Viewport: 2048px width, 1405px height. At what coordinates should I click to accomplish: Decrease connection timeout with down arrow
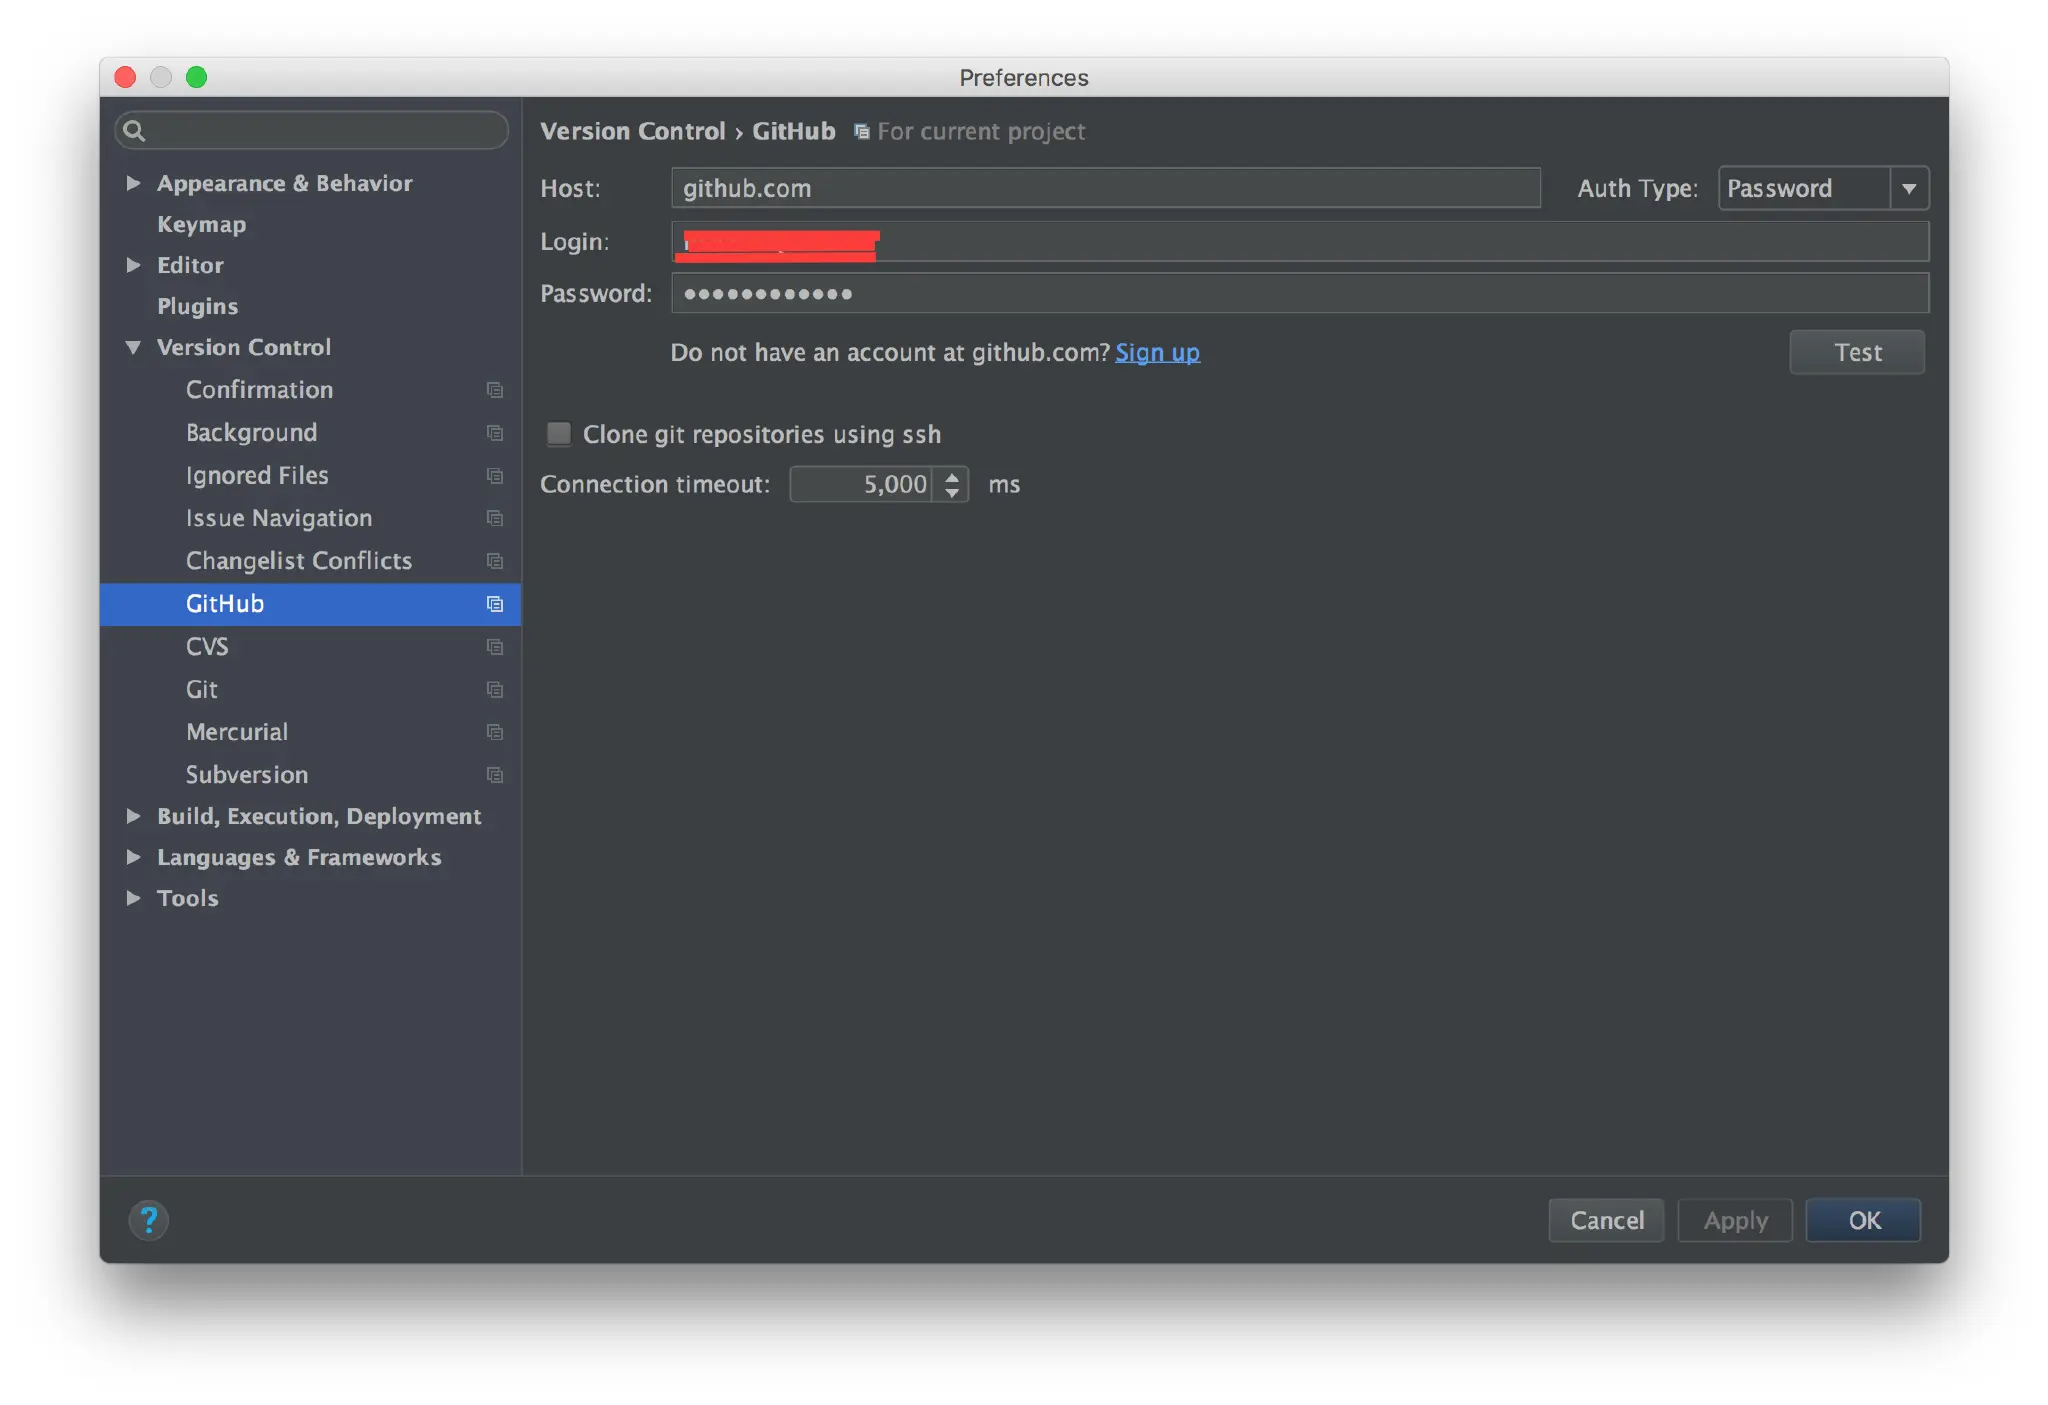pos(952,493)
